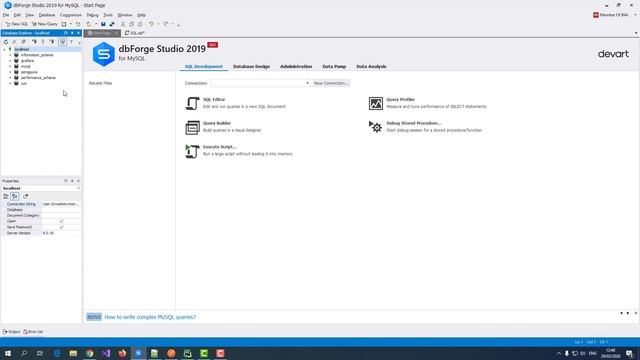This screenshot has height=360, width=640.
Task: Open the Execute Script icon
Action: 192,151
